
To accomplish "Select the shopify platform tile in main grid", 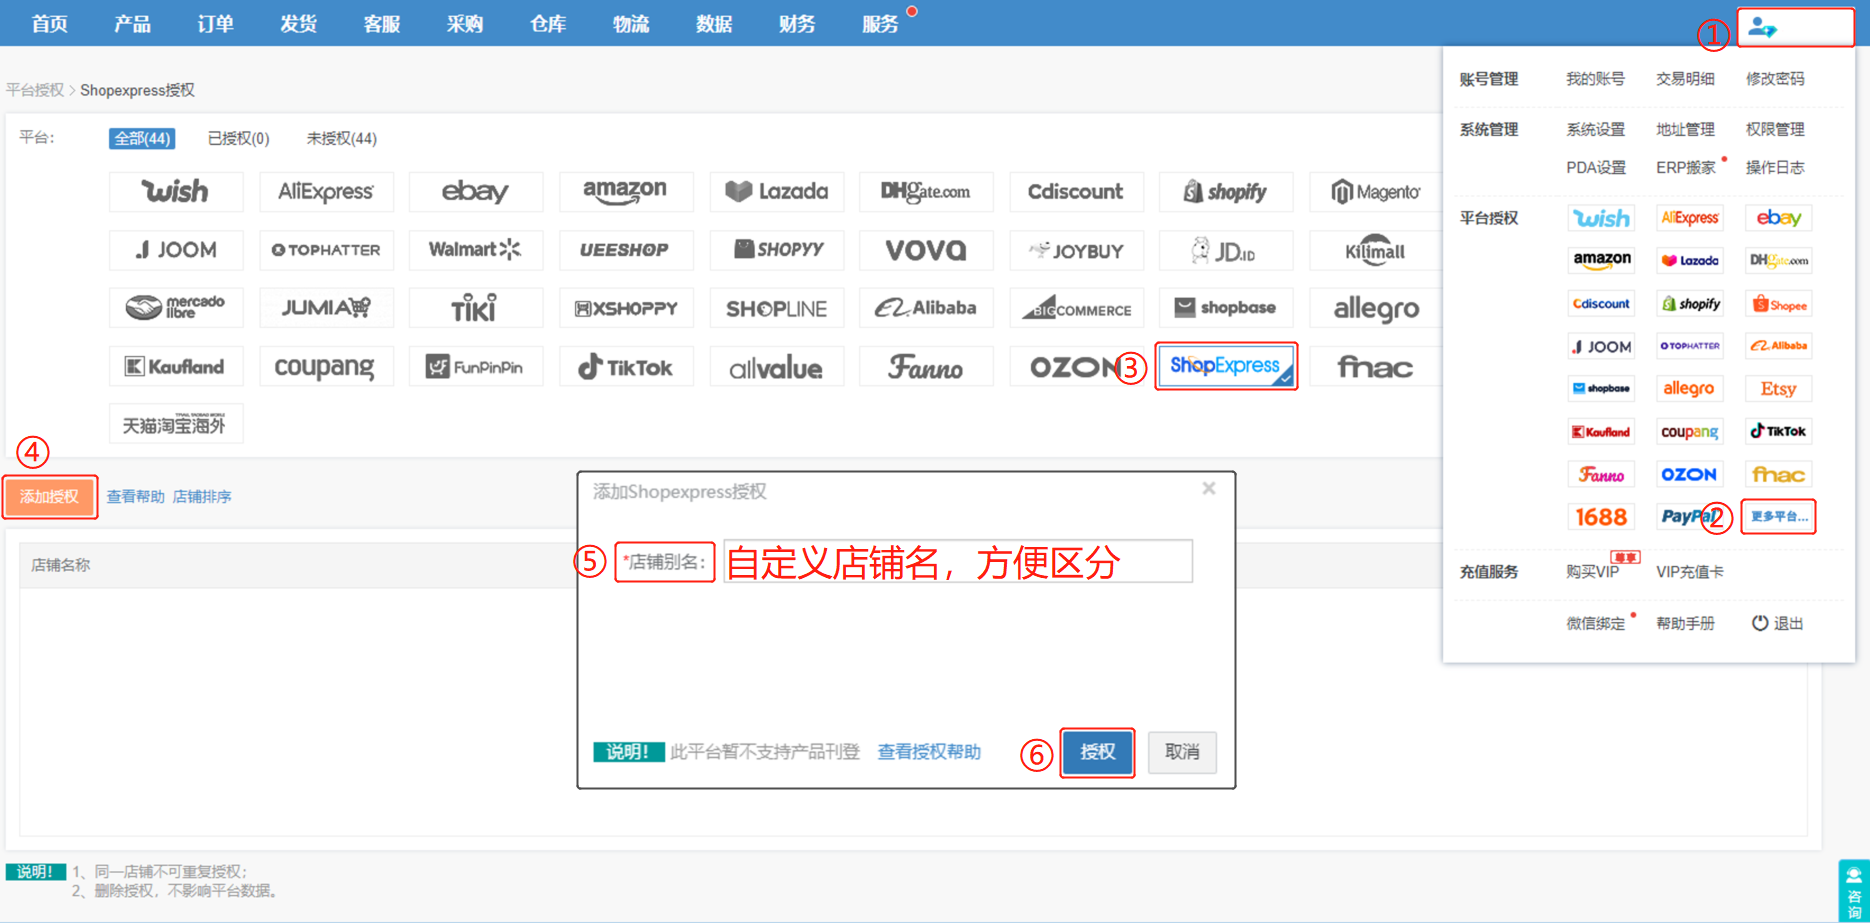I will 1226,191.
